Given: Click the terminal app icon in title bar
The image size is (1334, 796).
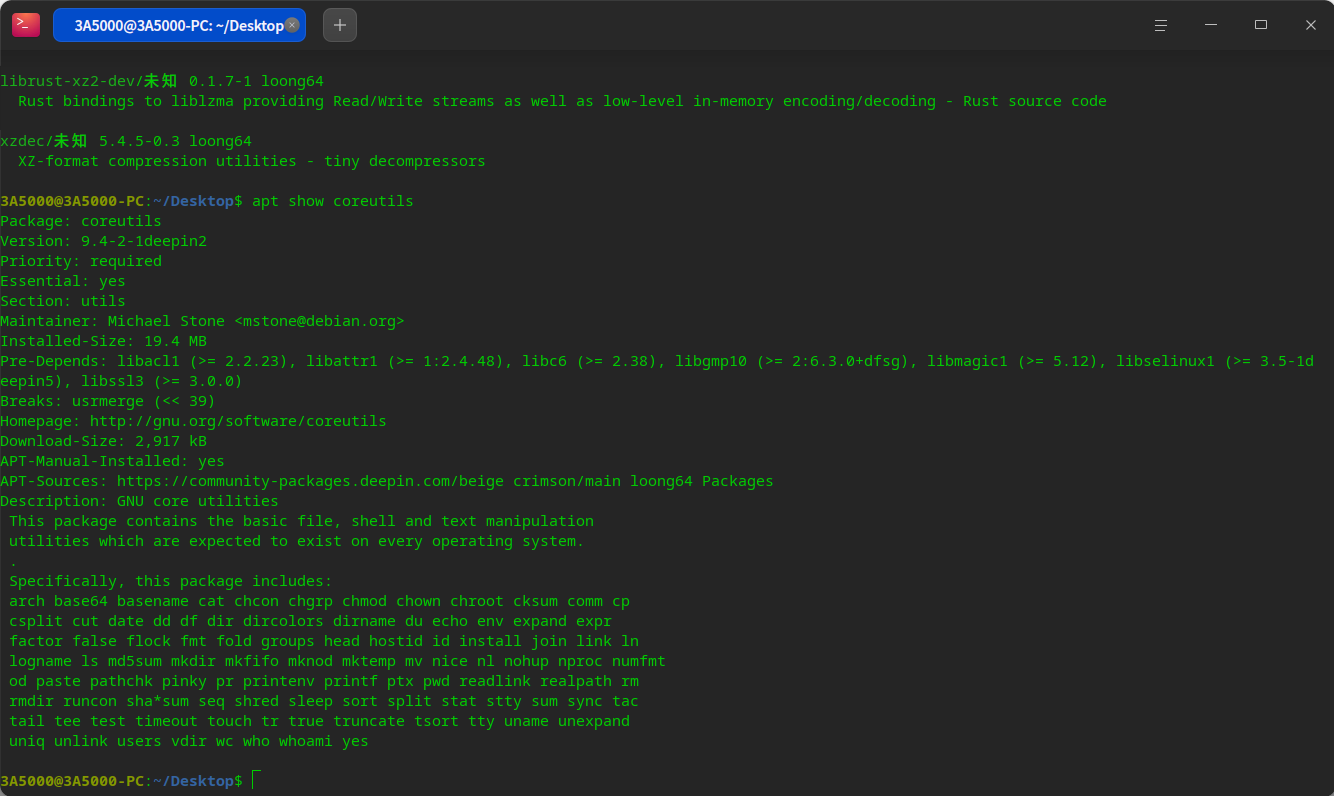Looking at the screenshot, I should (x=26, y=25).
